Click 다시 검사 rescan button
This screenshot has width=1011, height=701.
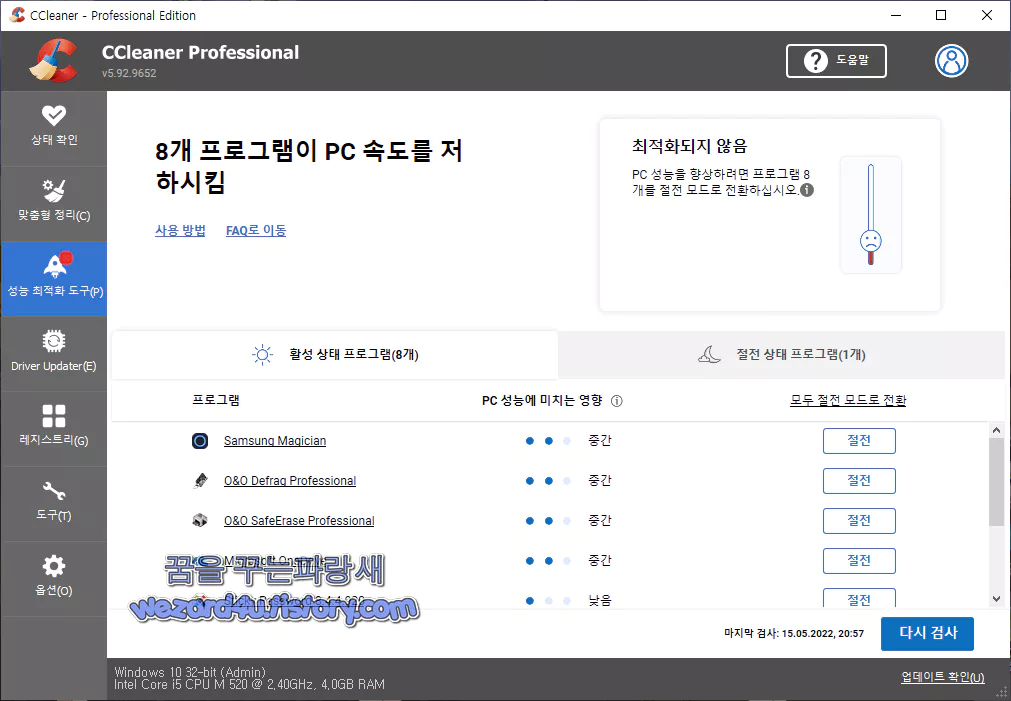927,634
